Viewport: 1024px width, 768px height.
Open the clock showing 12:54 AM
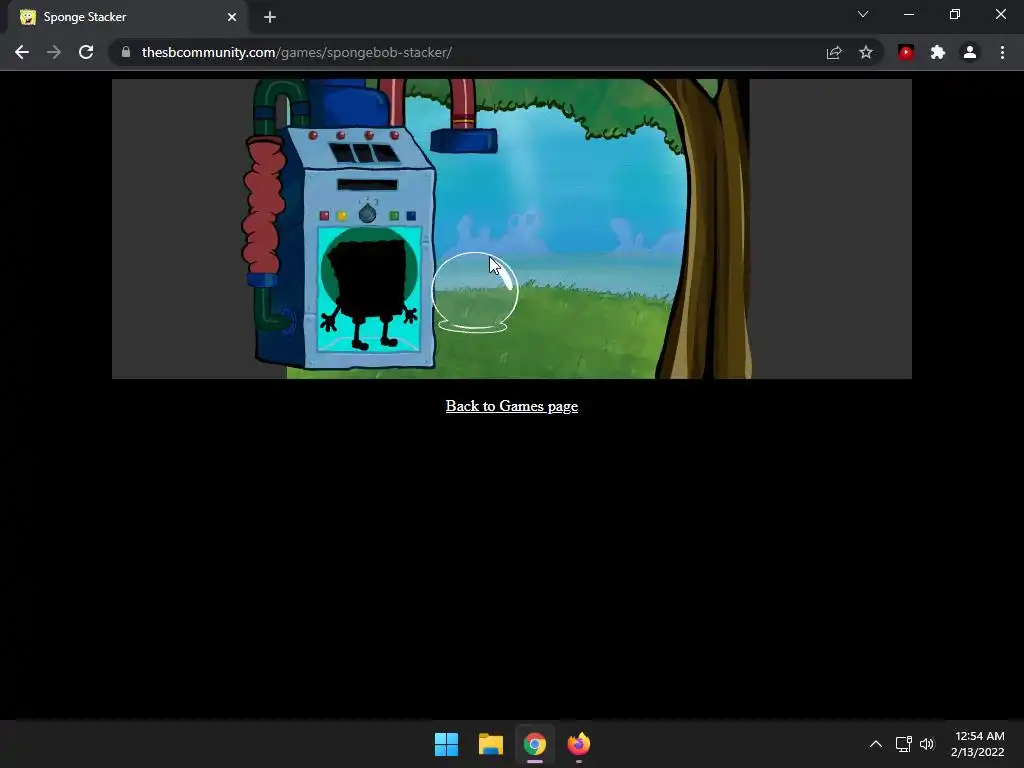(978, 744)
